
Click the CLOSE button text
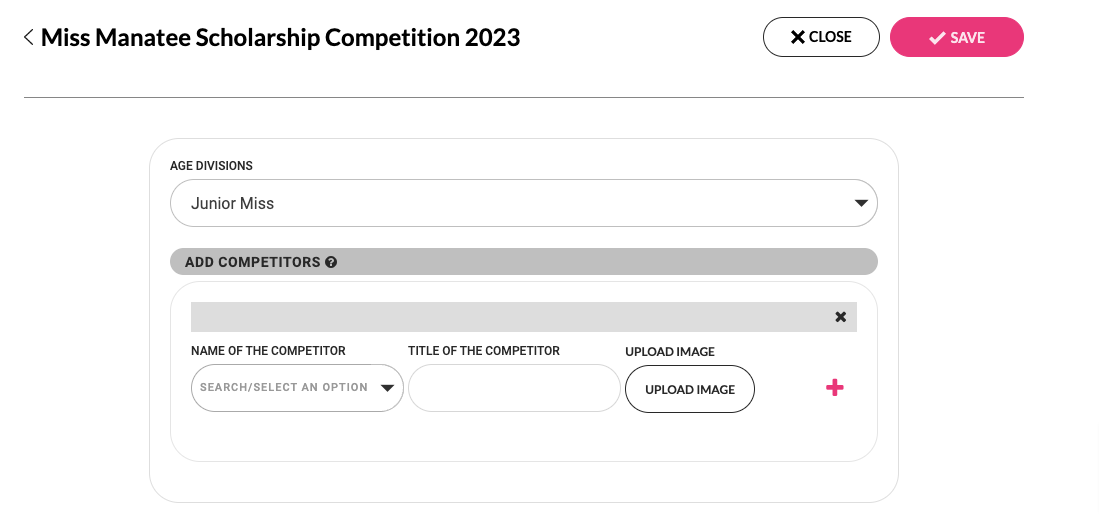point(830,37)
